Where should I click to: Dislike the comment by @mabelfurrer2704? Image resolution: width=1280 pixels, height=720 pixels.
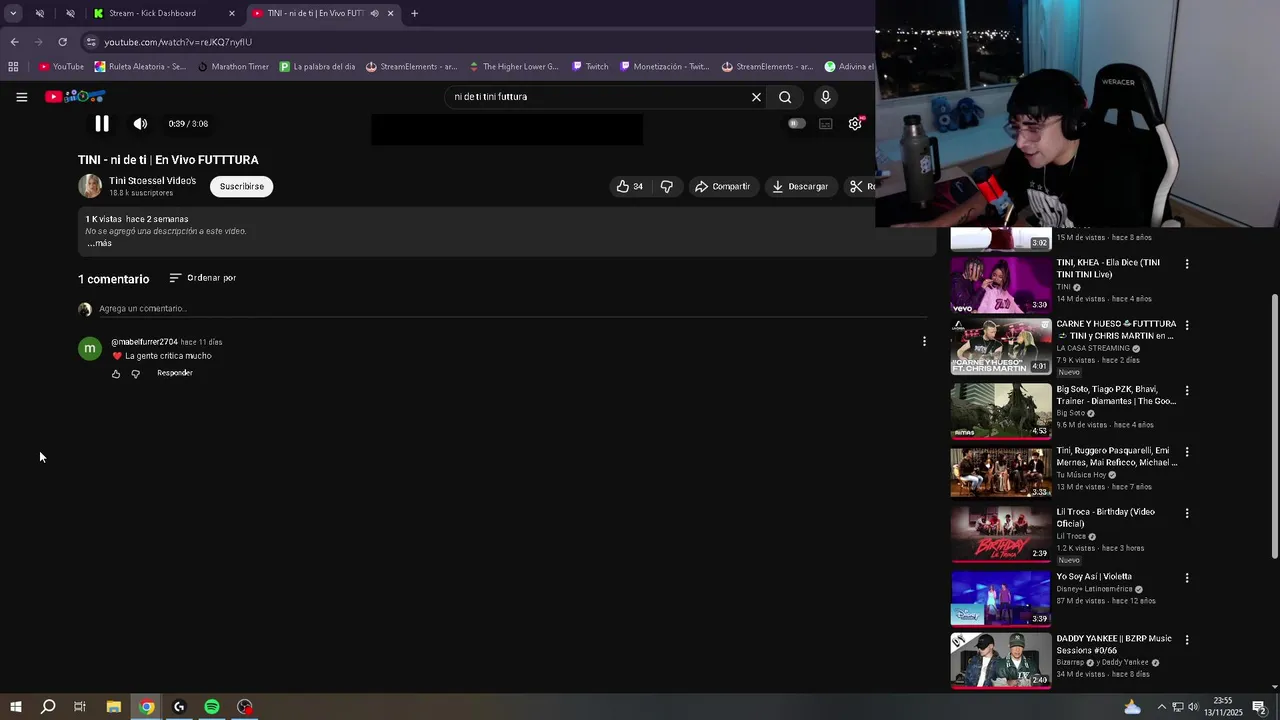pyautogui.click(x=136, y=374)
